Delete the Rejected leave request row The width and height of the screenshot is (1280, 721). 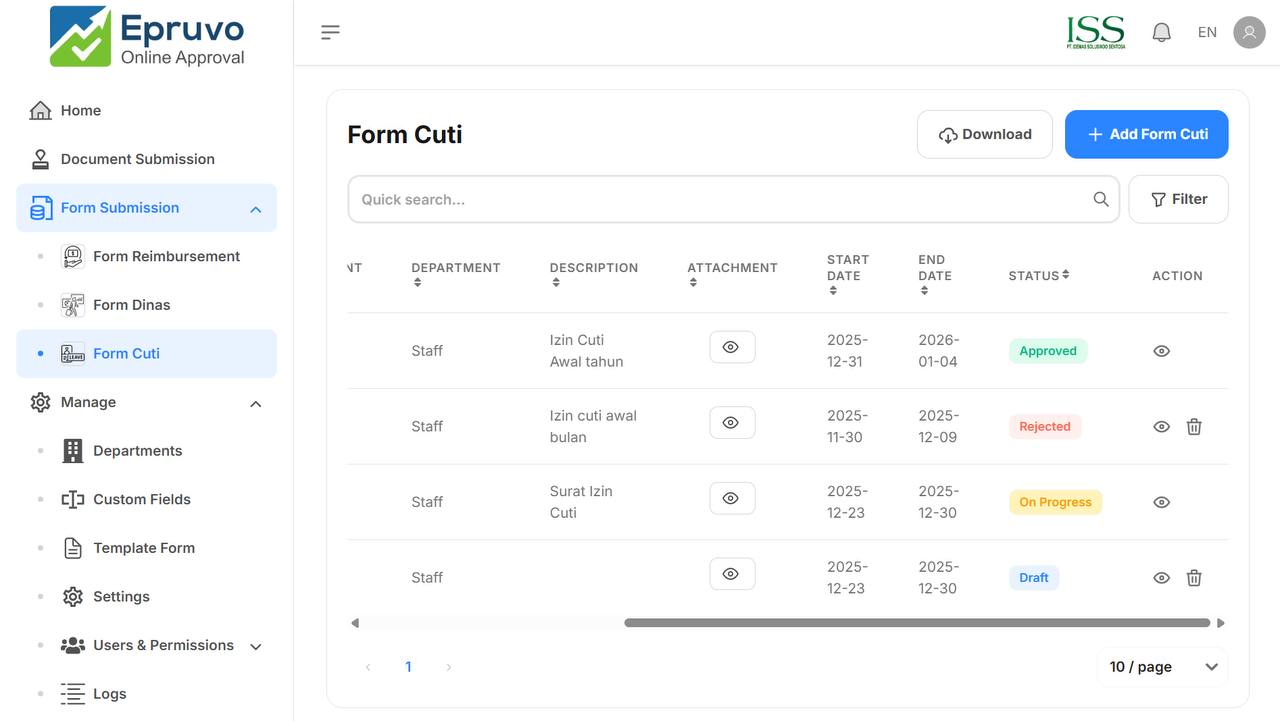click(x=1194, y=427)
